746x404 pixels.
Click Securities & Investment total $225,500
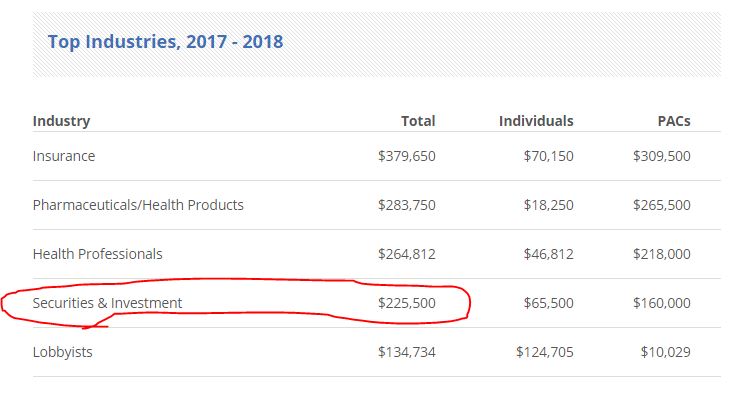point(406,303)
